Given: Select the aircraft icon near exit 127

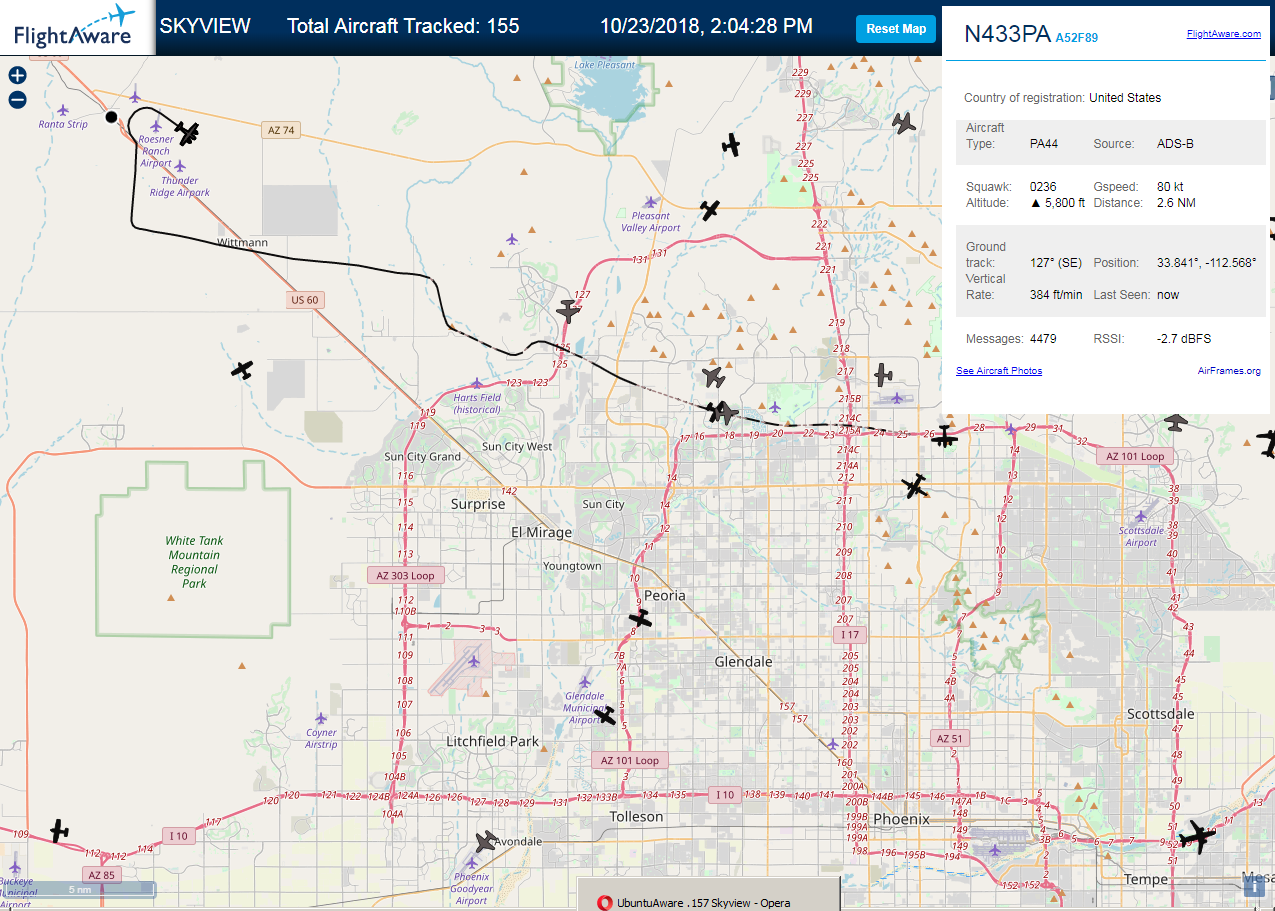Looking at the screenshot, I should click(568, 311).
